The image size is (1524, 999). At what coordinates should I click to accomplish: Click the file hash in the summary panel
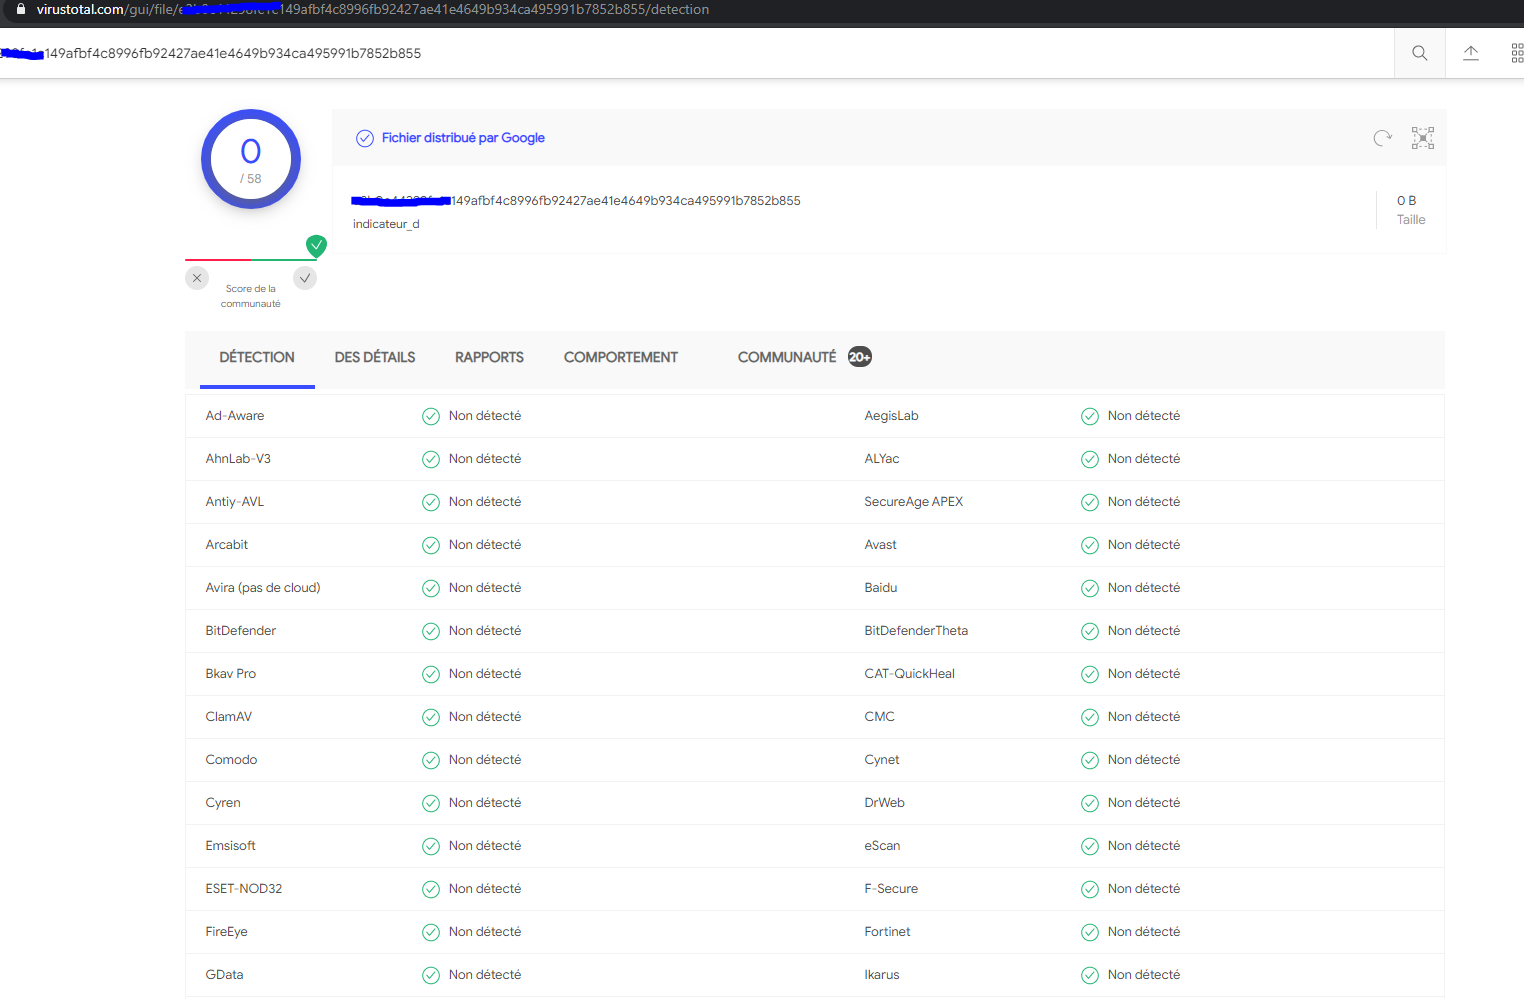[576, 201]
